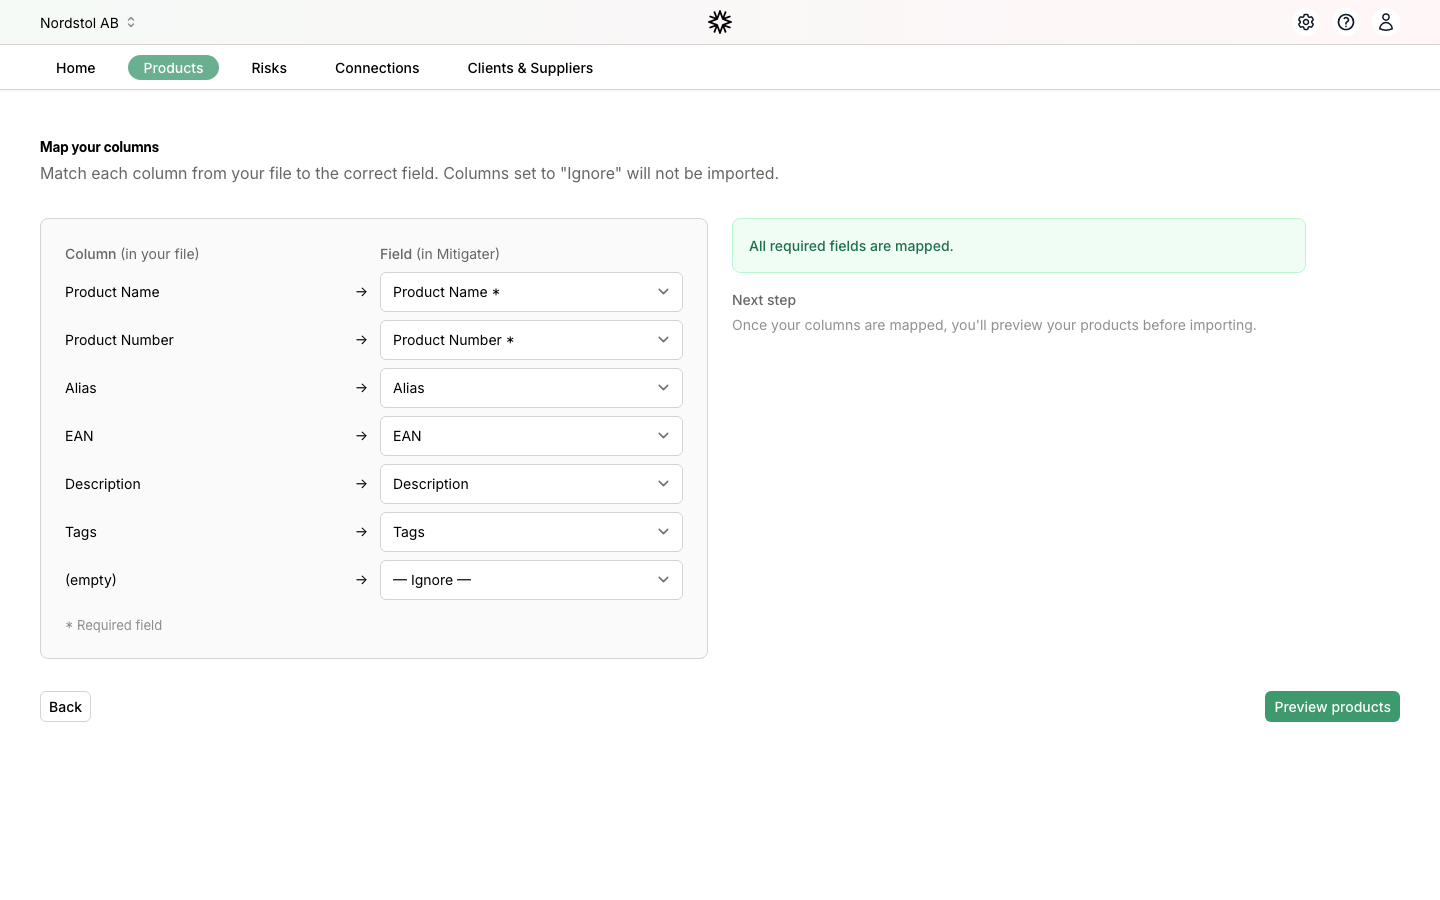
Task: Click the '(empty)' file column label
Action: coord(91,580)
